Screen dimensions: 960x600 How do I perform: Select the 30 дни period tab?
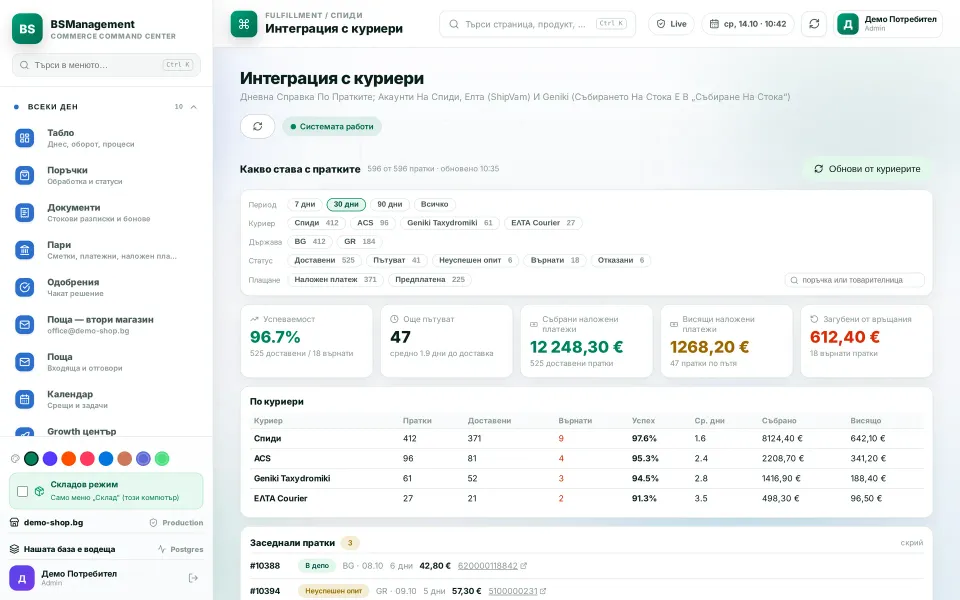click(346, 204)
